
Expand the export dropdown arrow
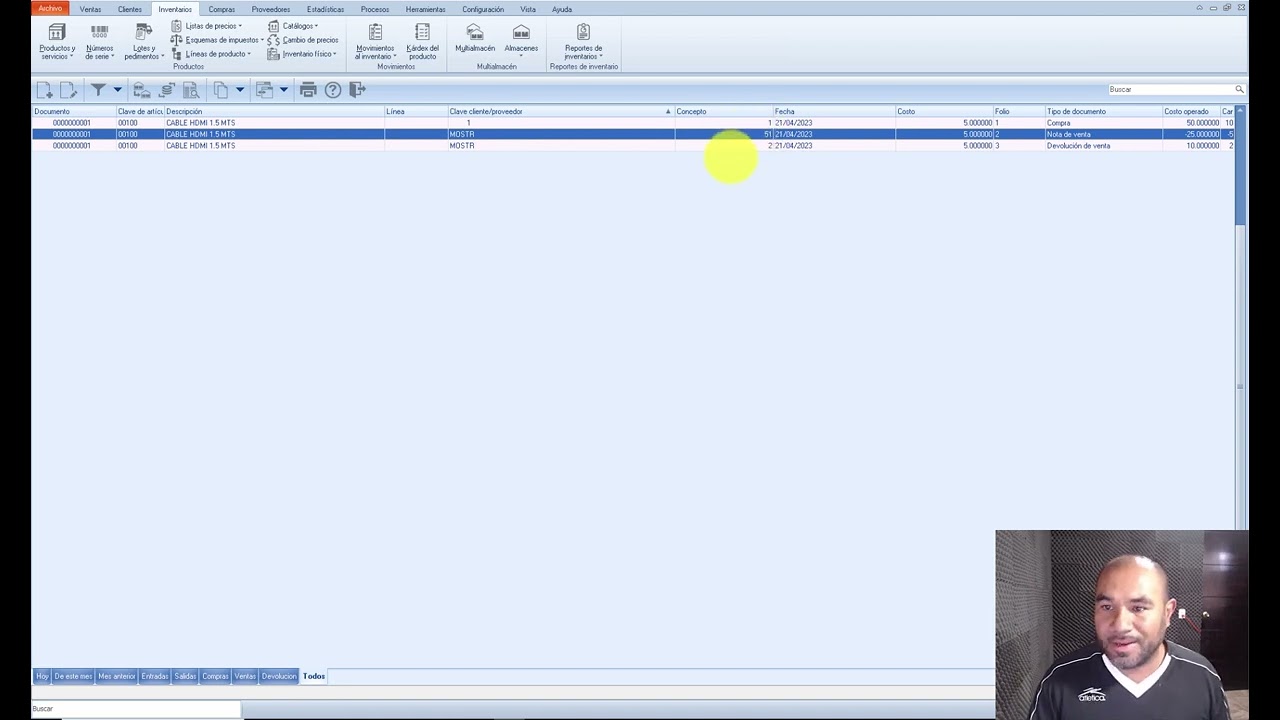point(284,90)
